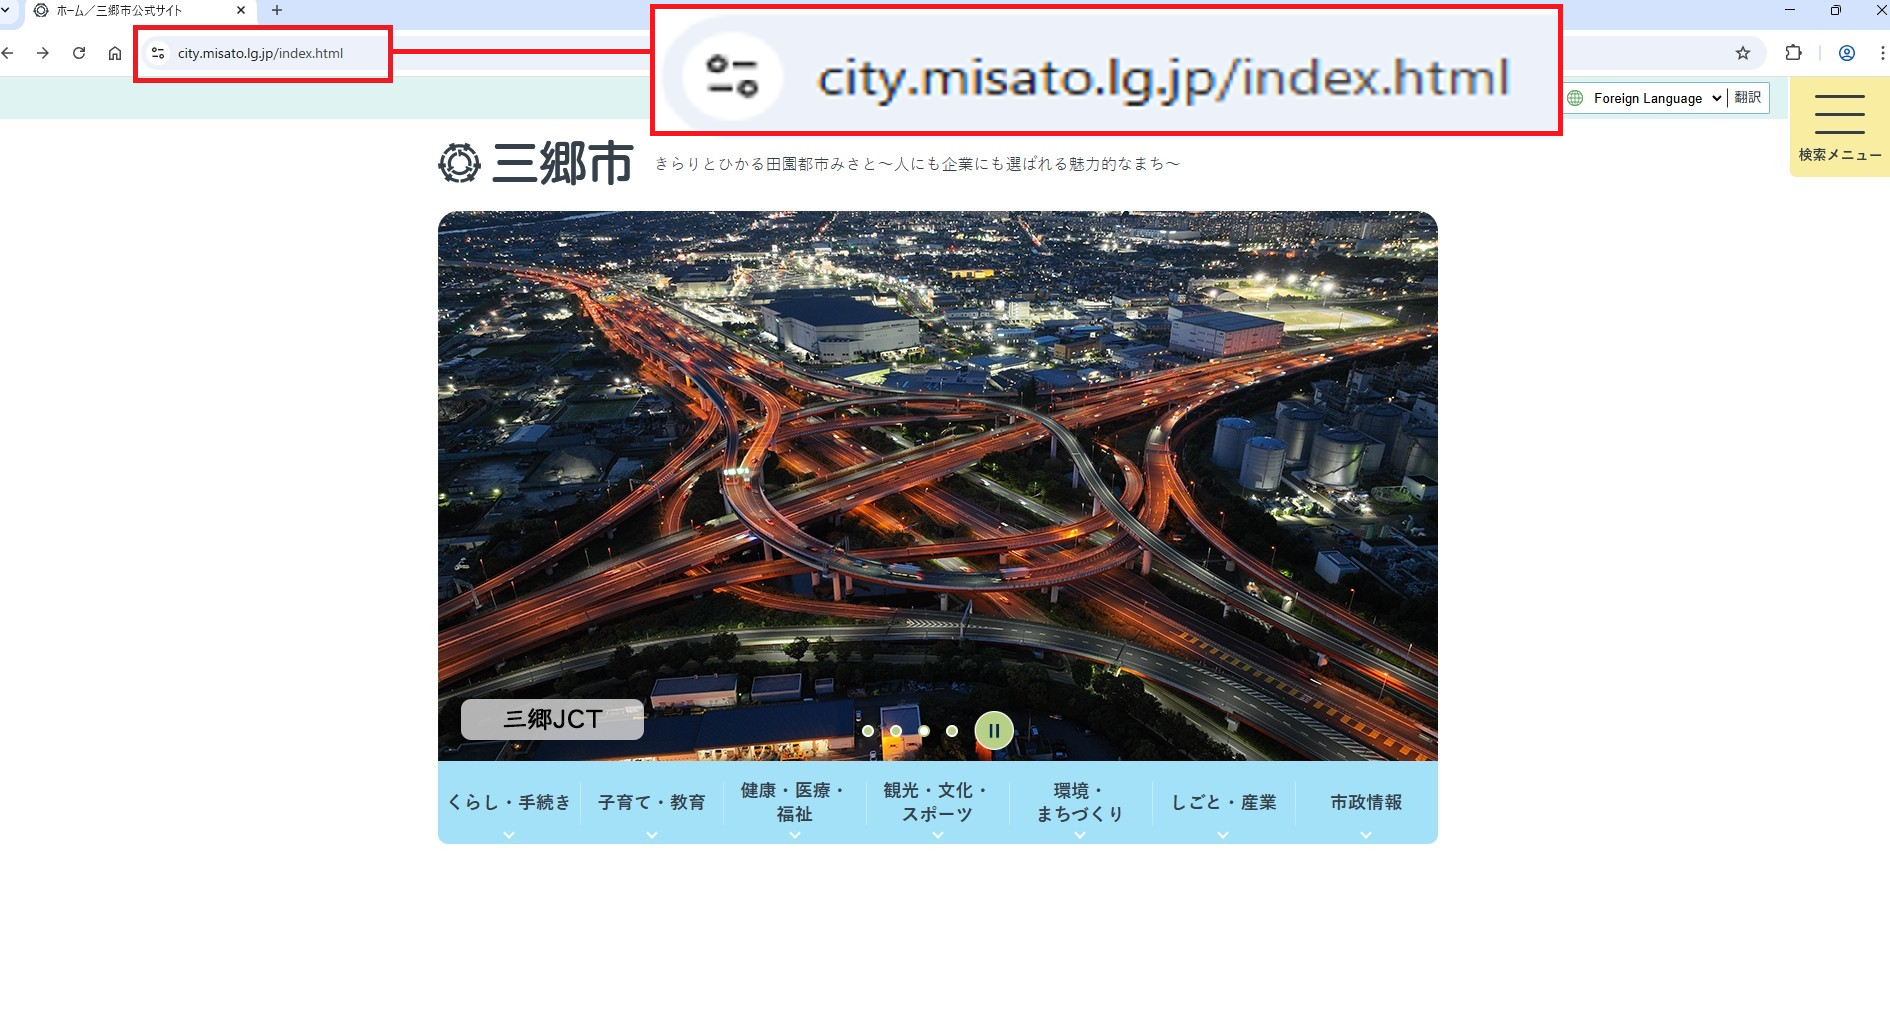Open the 検索メニュー hamburger menu
The height and width of the screenshot is (1024, 1890).
(1840, 127)
